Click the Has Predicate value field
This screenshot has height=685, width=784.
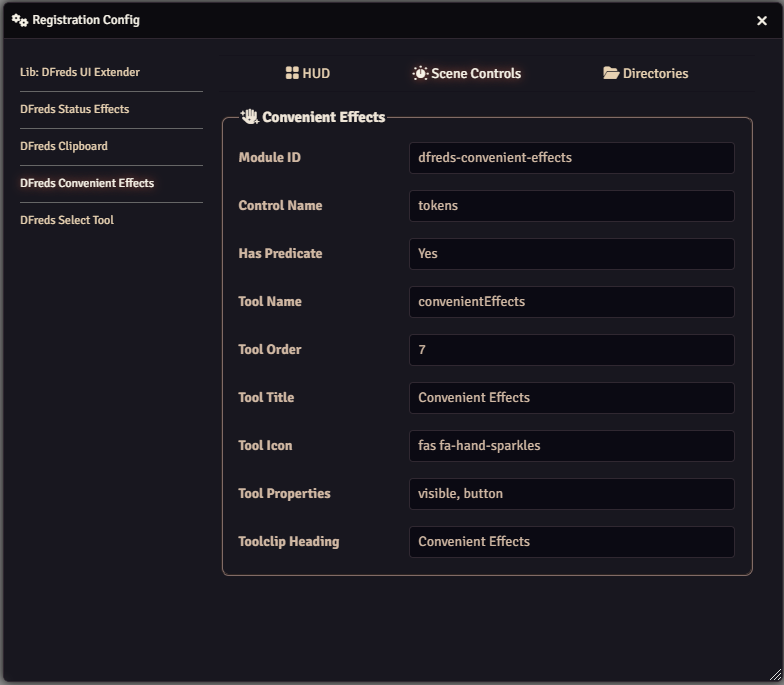point(571,254)
